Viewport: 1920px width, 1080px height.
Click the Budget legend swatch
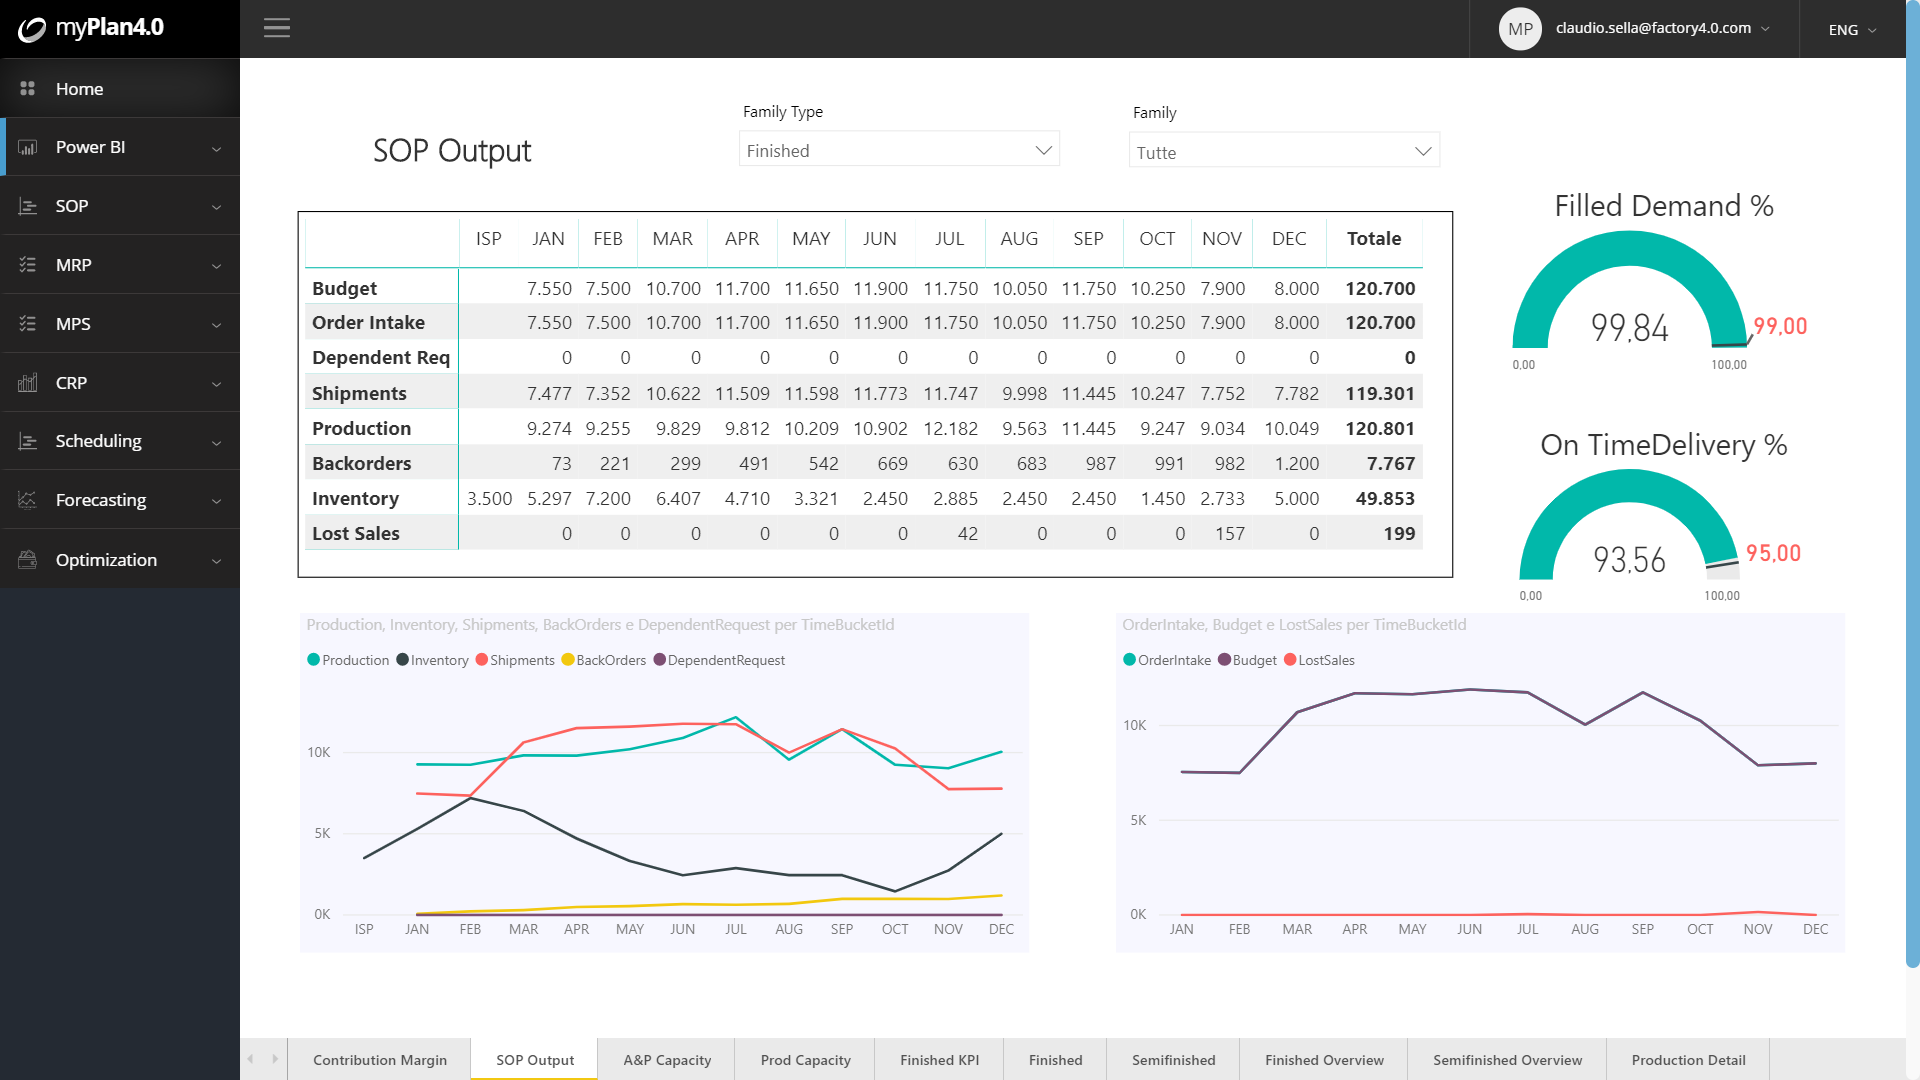[x=1224, y=660]
